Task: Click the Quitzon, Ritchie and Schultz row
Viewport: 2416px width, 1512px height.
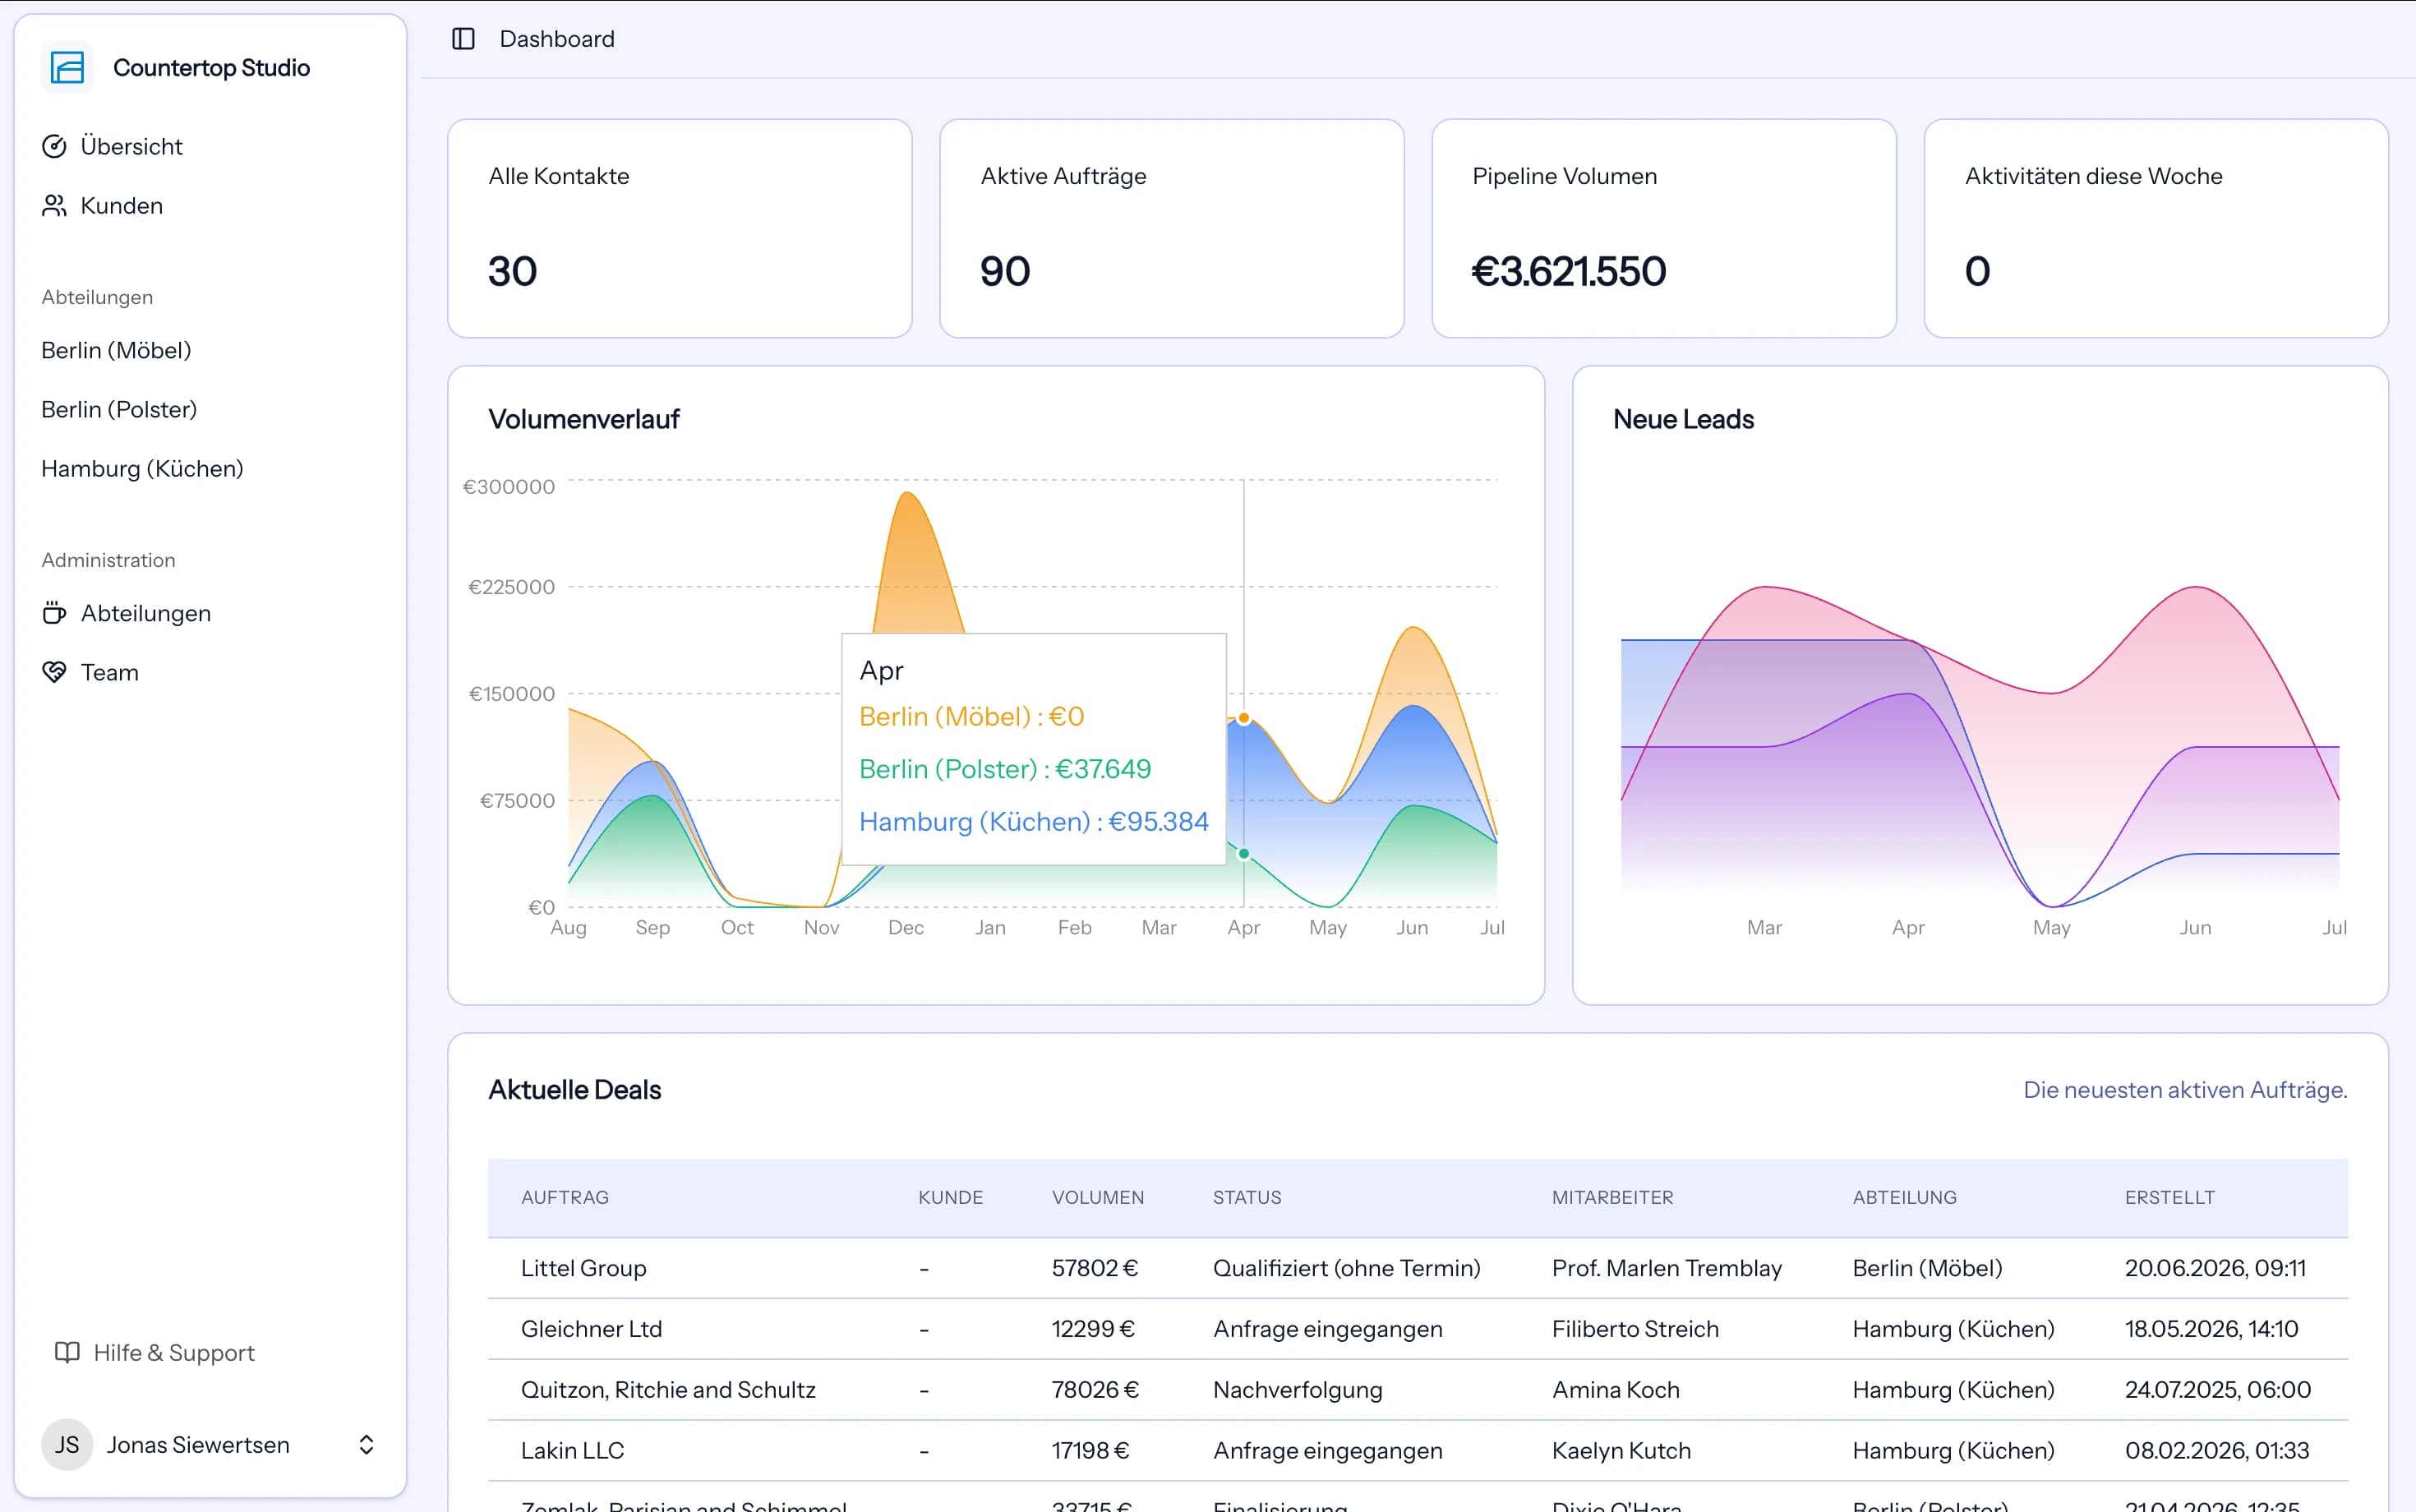Action: tap(1418, 1390)
